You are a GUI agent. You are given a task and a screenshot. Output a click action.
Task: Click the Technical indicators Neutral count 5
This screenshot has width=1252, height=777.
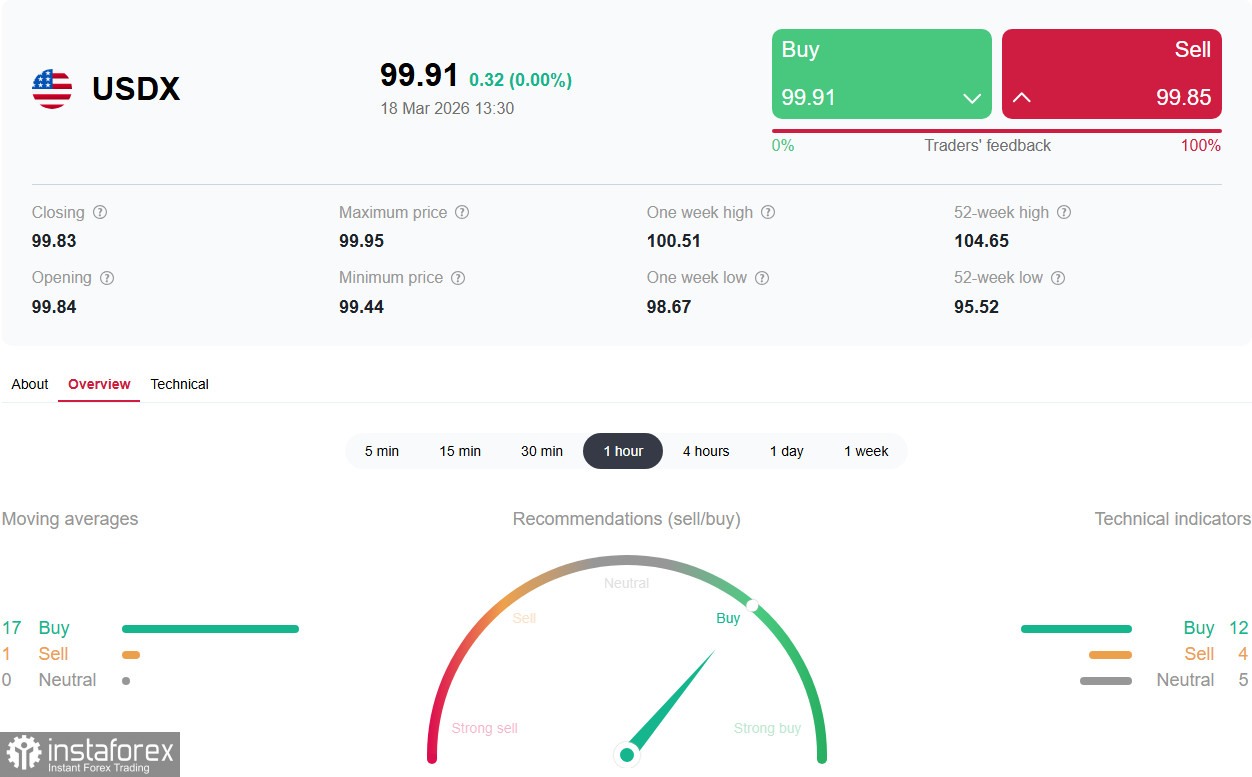tap(1243, 680)
